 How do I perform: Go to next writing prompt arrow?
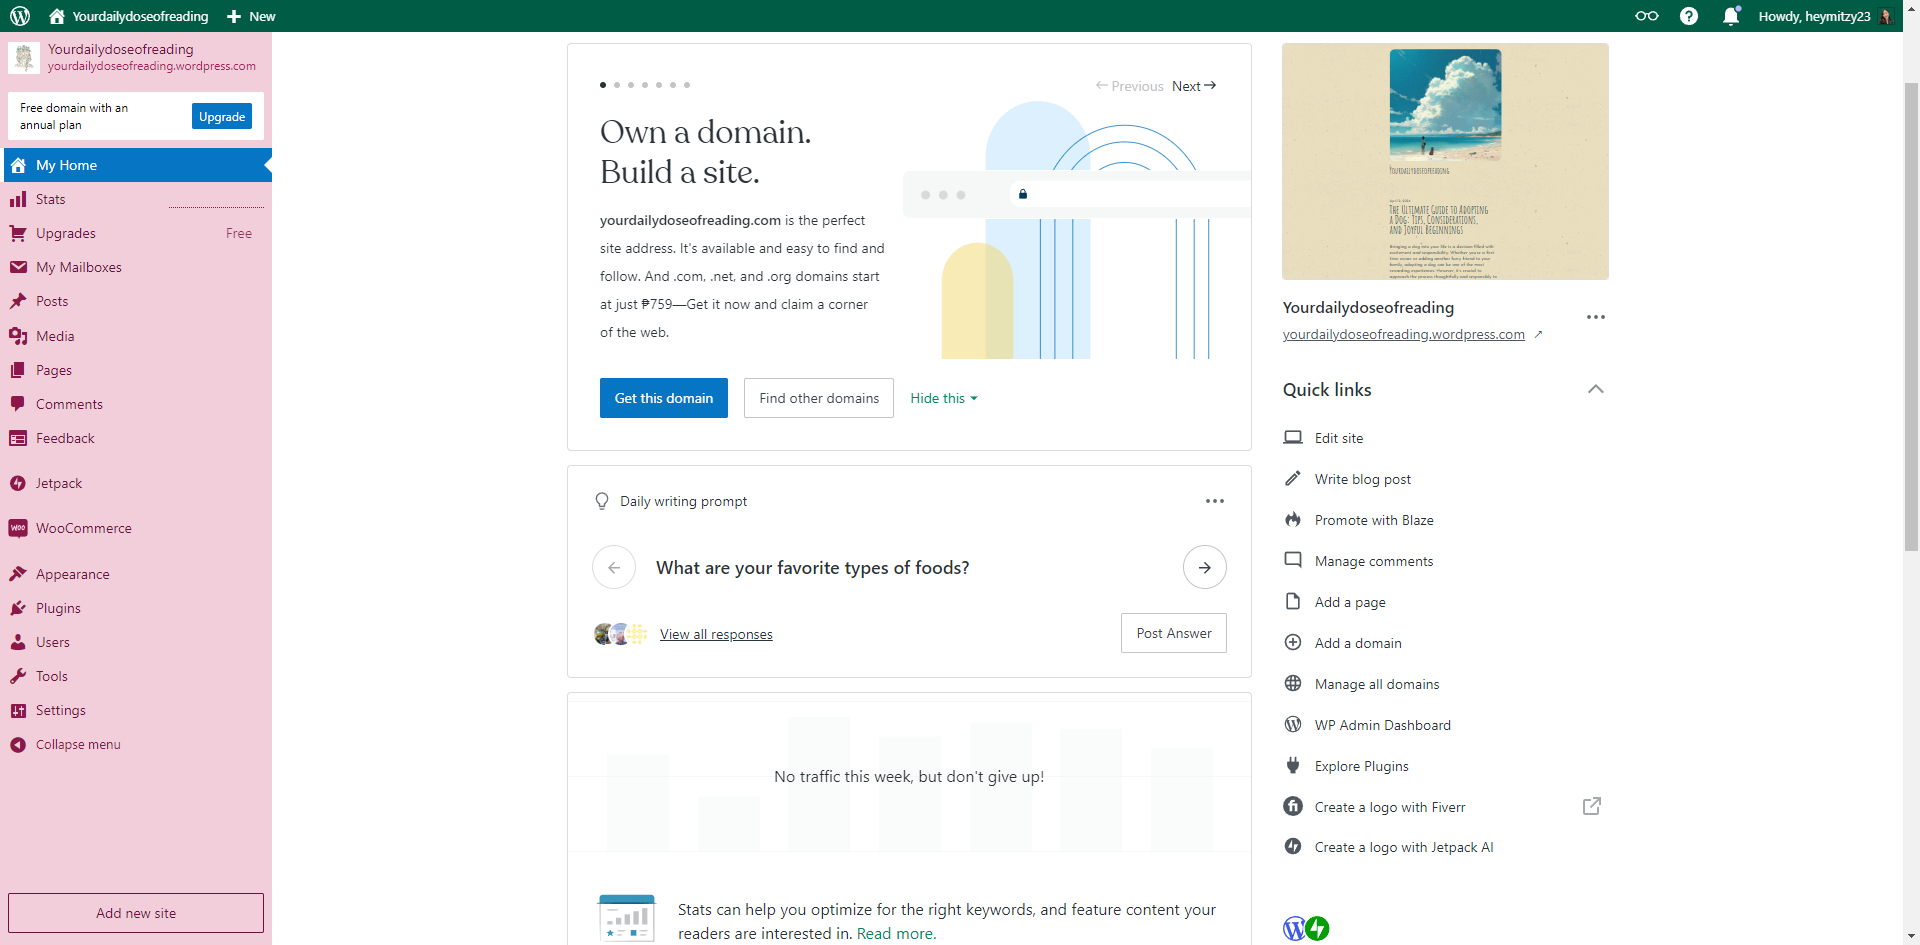(1204, 567)
